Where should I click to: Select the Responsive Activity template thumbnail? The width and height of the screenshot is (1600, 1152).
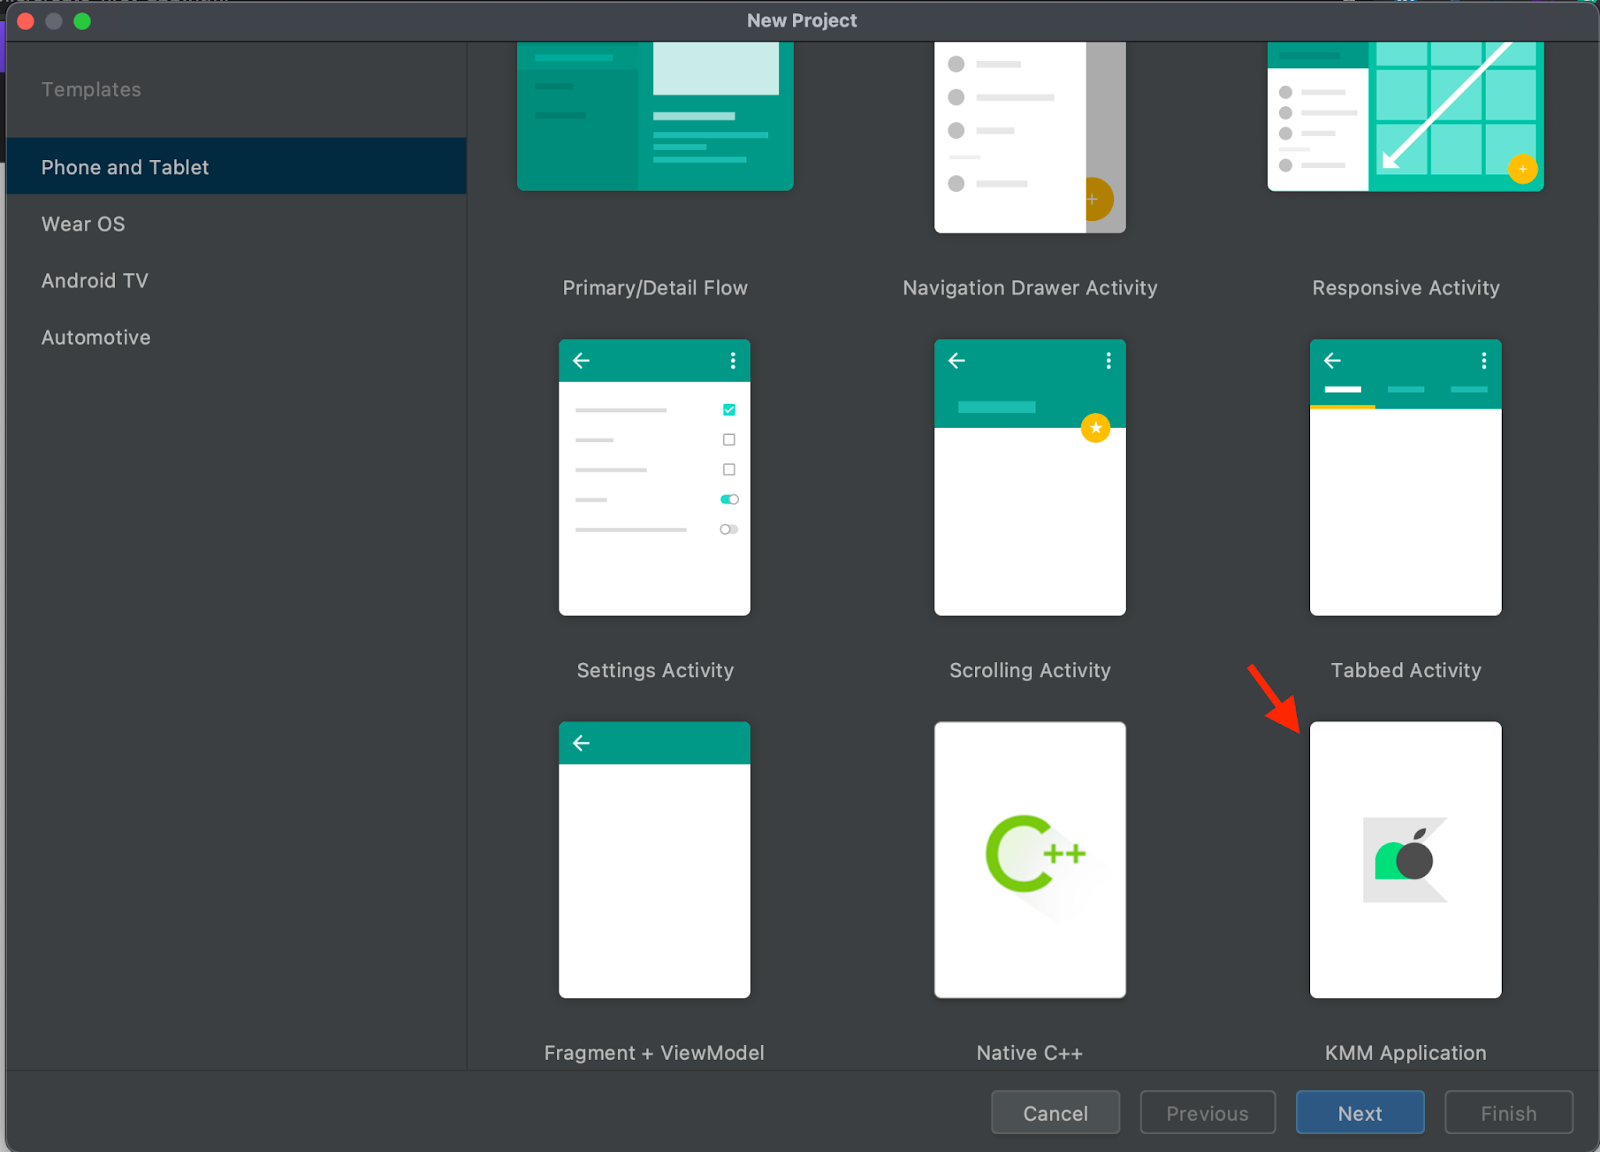click(x=1405, y=116)
